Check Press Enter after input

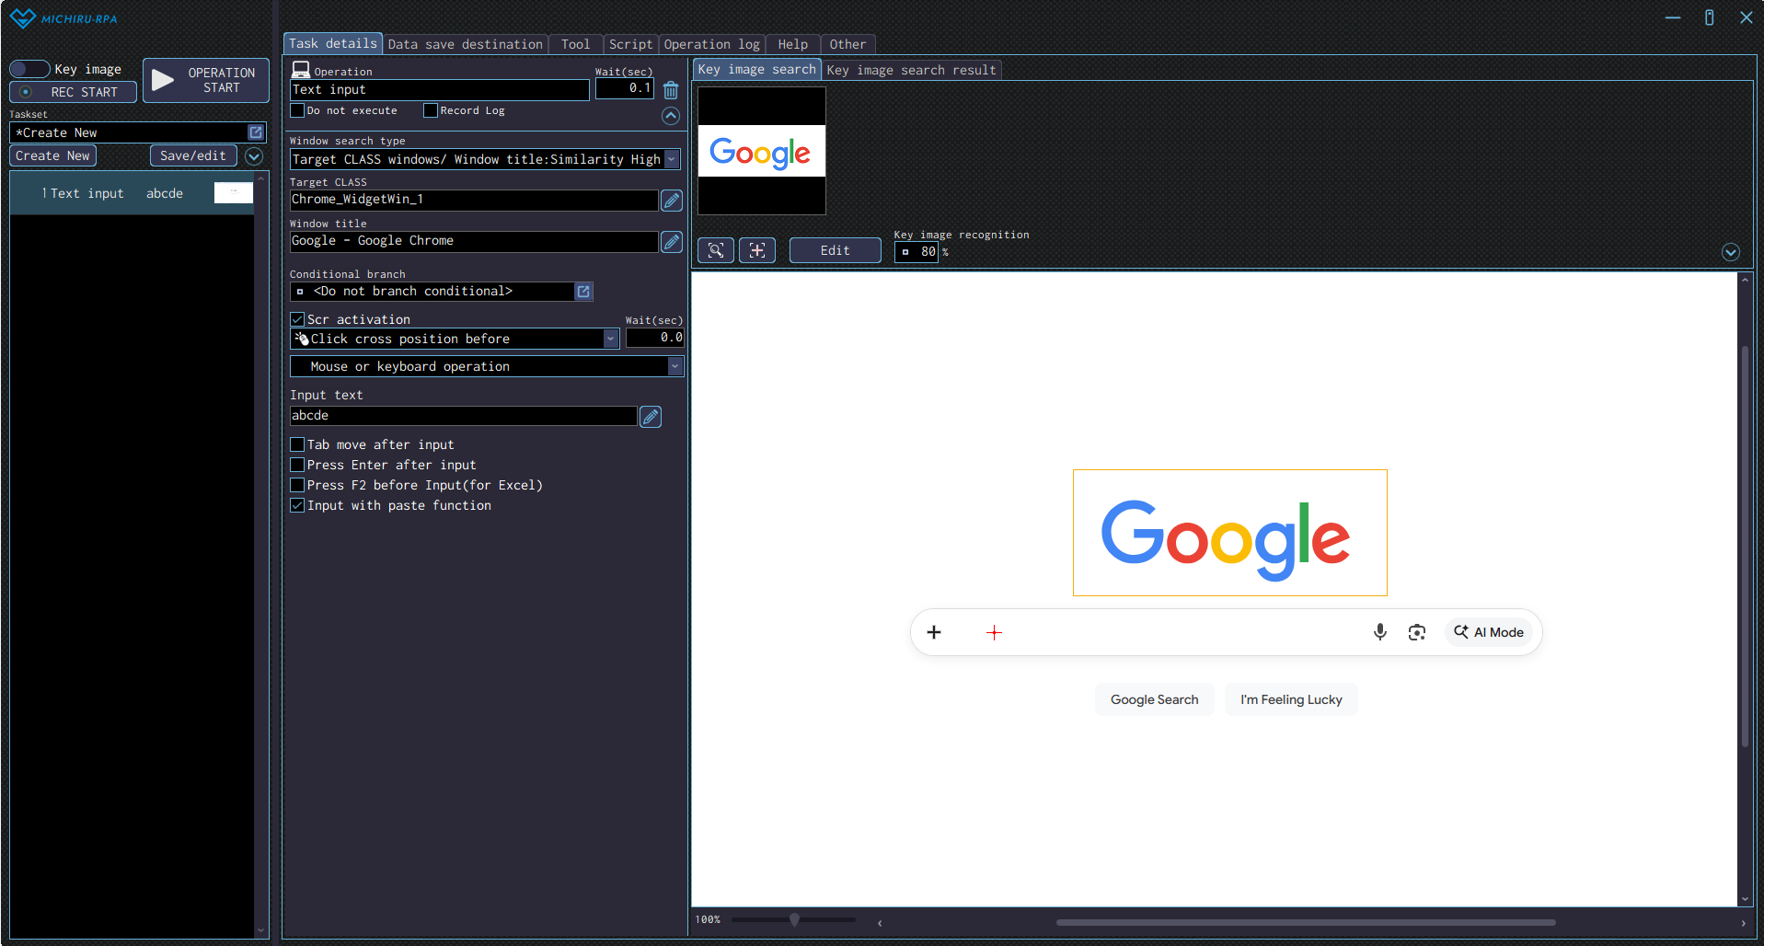298,465
